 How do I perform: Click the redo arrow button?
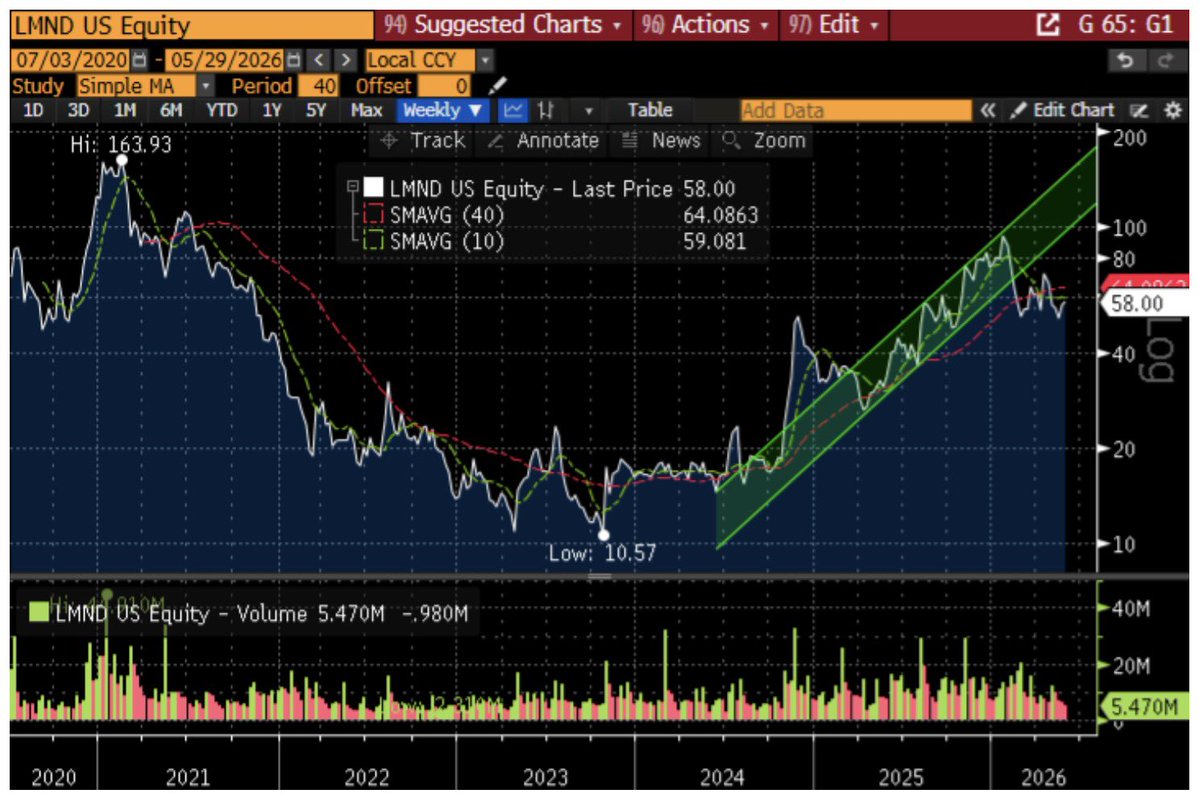[1165, 60]
